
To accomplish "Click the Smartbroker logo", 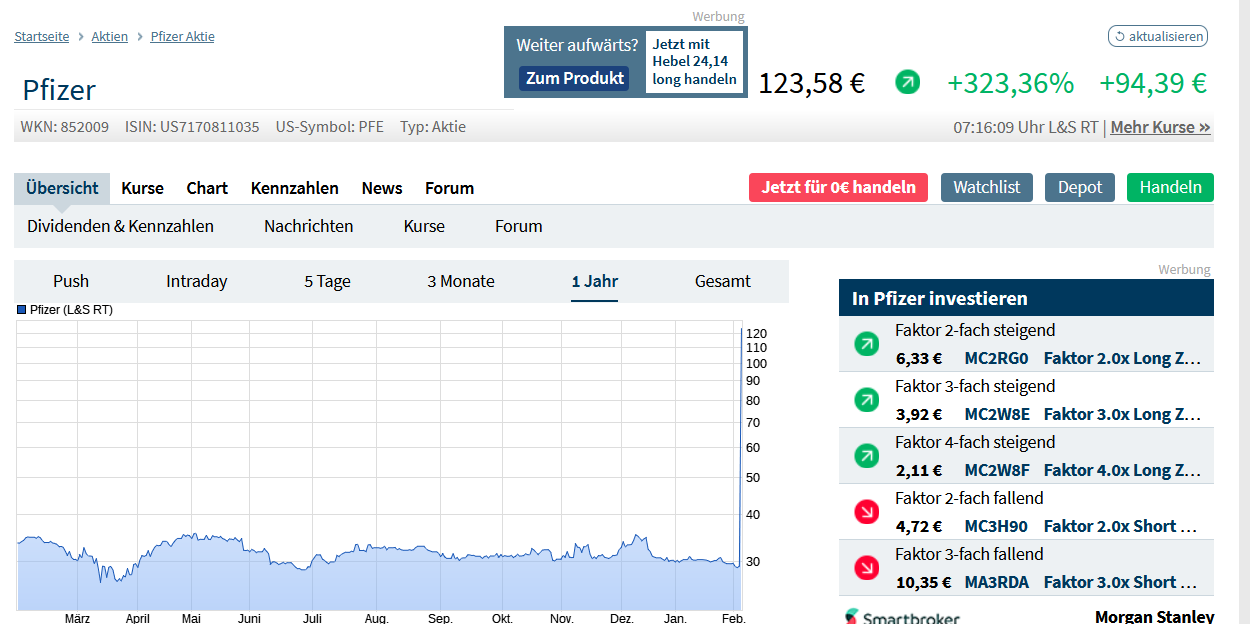I will coord(902,617).
